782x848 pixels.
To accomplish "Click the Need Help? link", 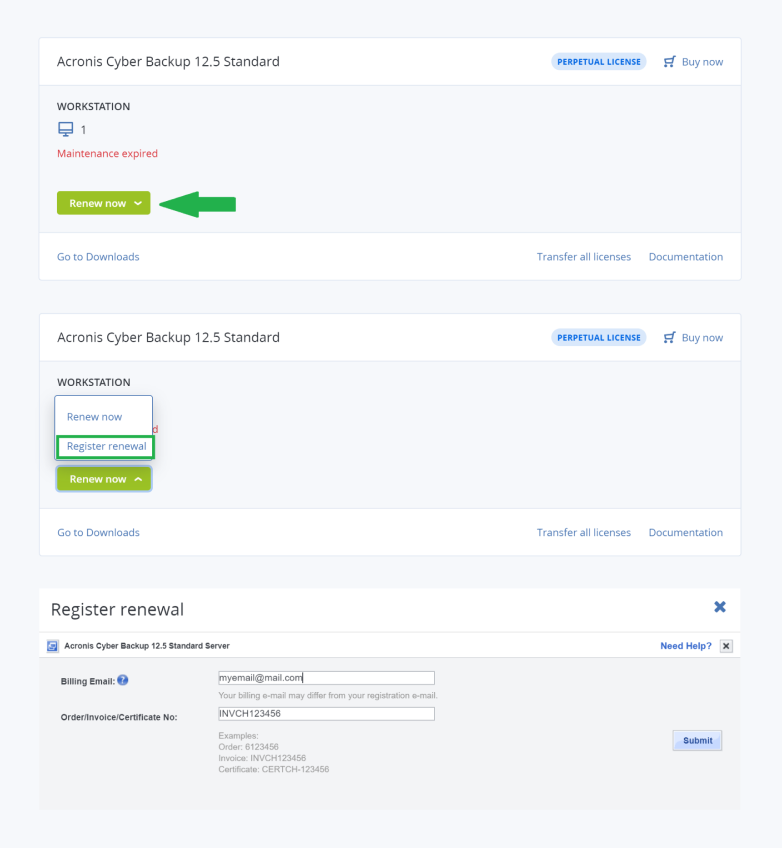I will [x=686, y=646].
